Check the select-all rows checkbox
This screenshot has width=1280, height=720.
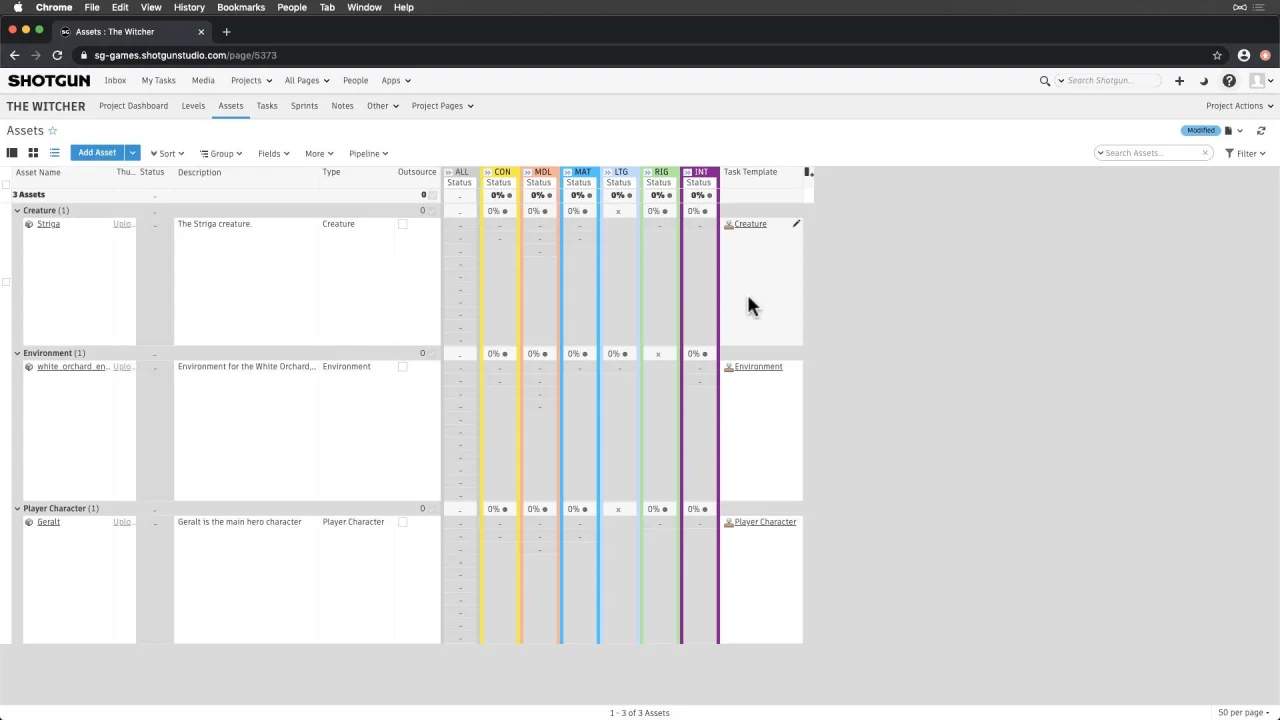click(6, 184)
